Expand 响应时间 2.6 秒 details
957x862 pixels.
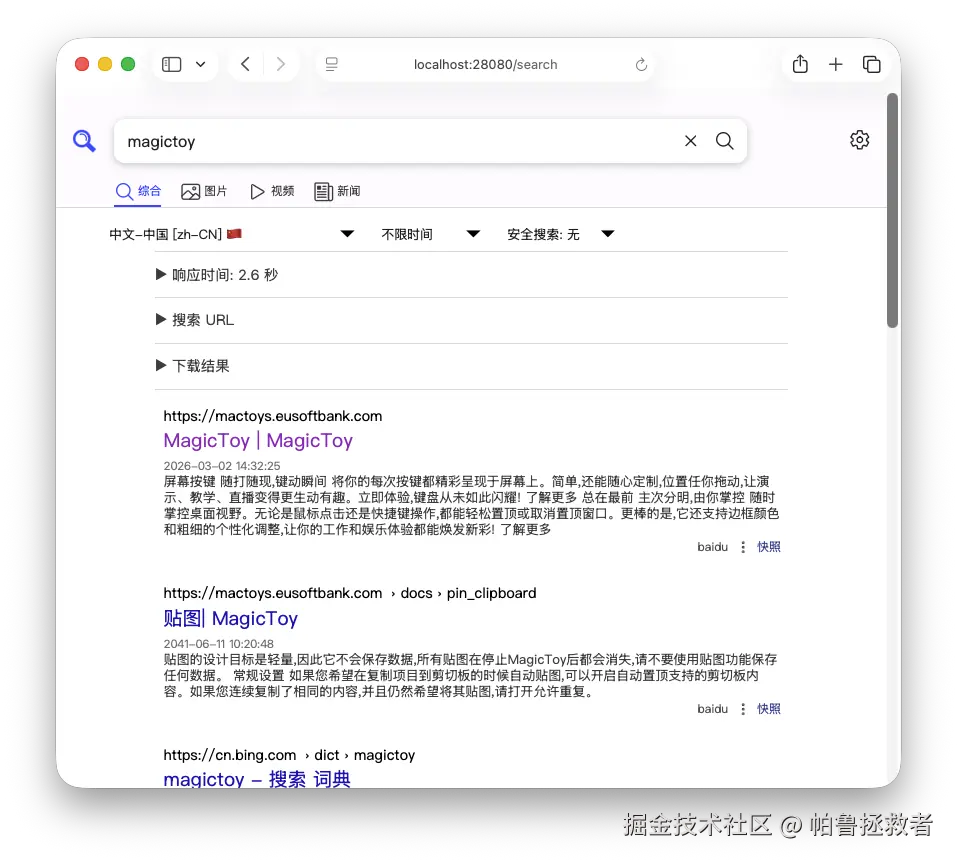(217, 275)
